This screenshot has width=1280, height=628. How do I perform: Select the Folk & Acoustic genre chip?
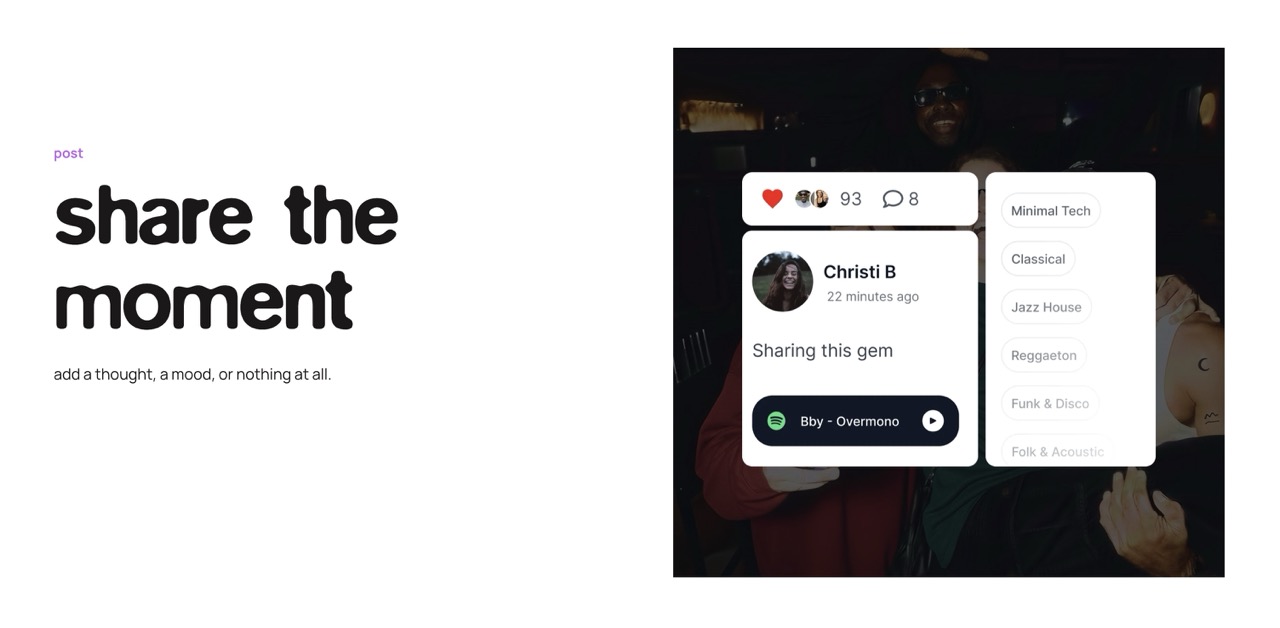(x=1057, y=451)
